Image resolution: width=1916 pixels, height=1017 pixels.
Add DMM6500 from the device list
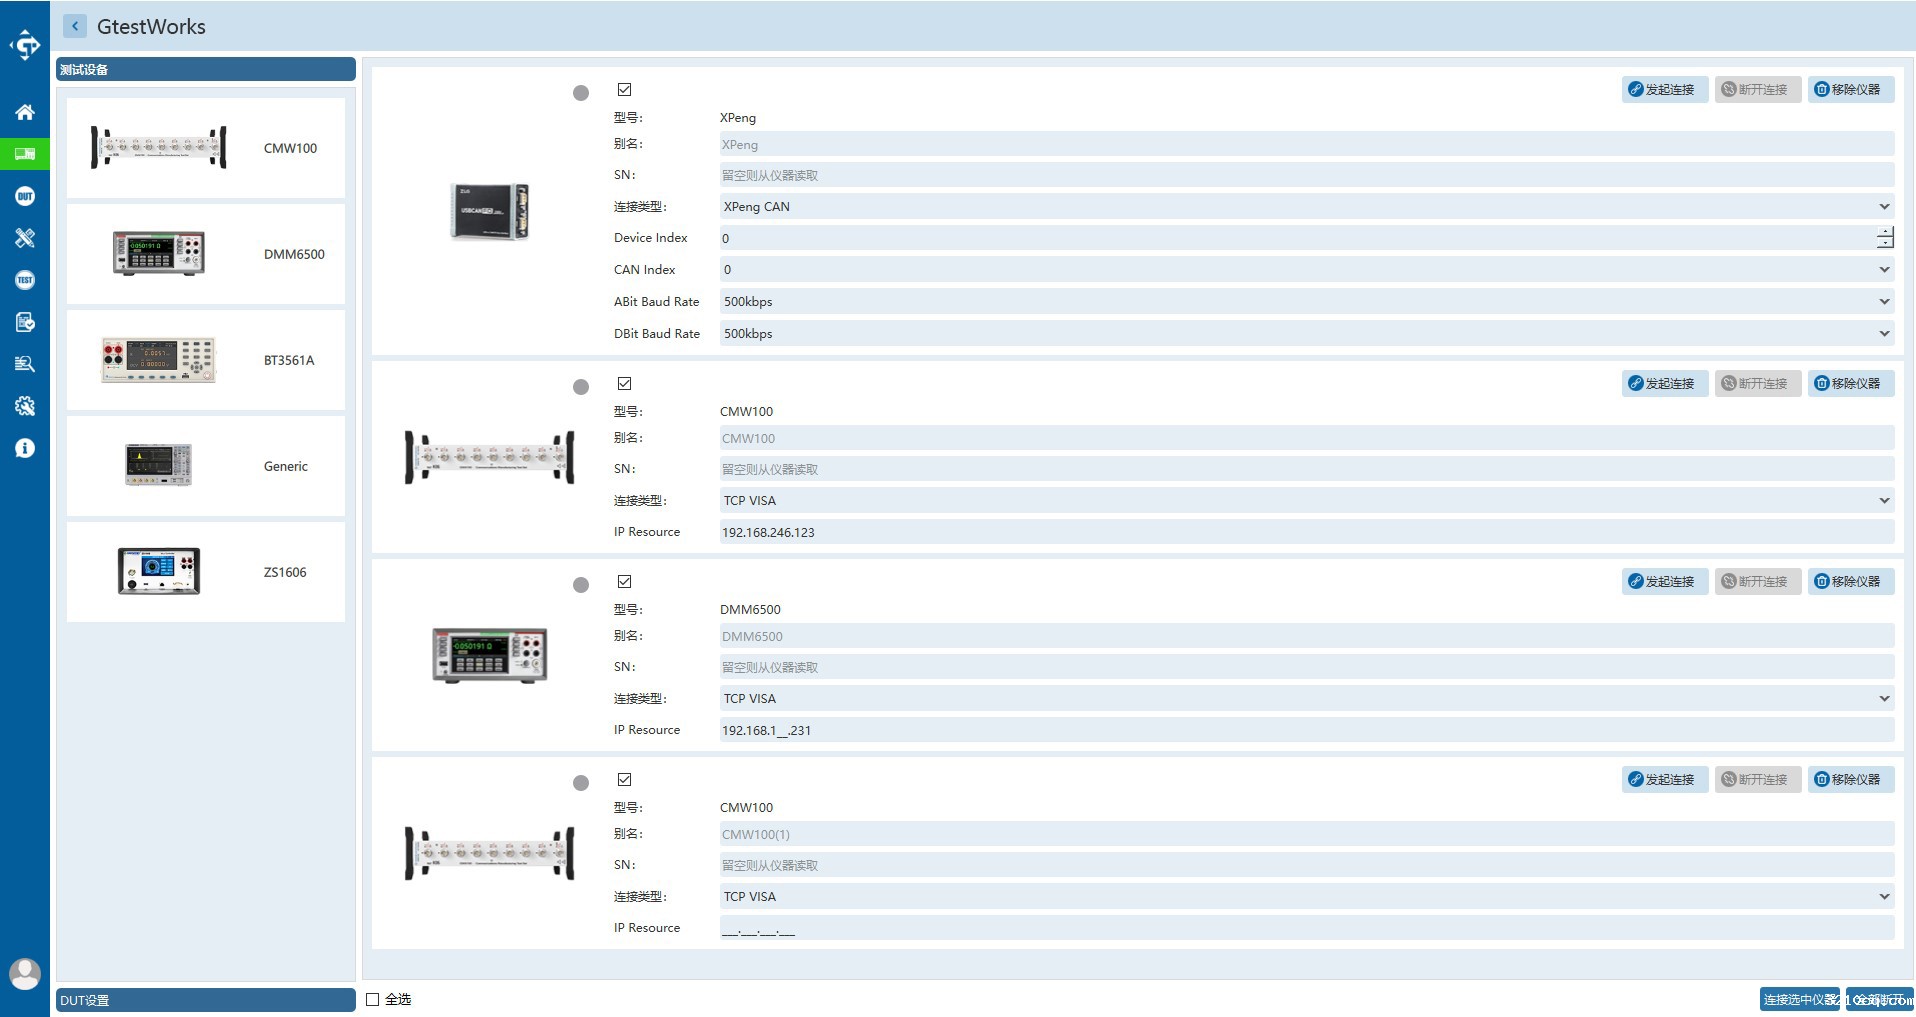click(206, 254)
